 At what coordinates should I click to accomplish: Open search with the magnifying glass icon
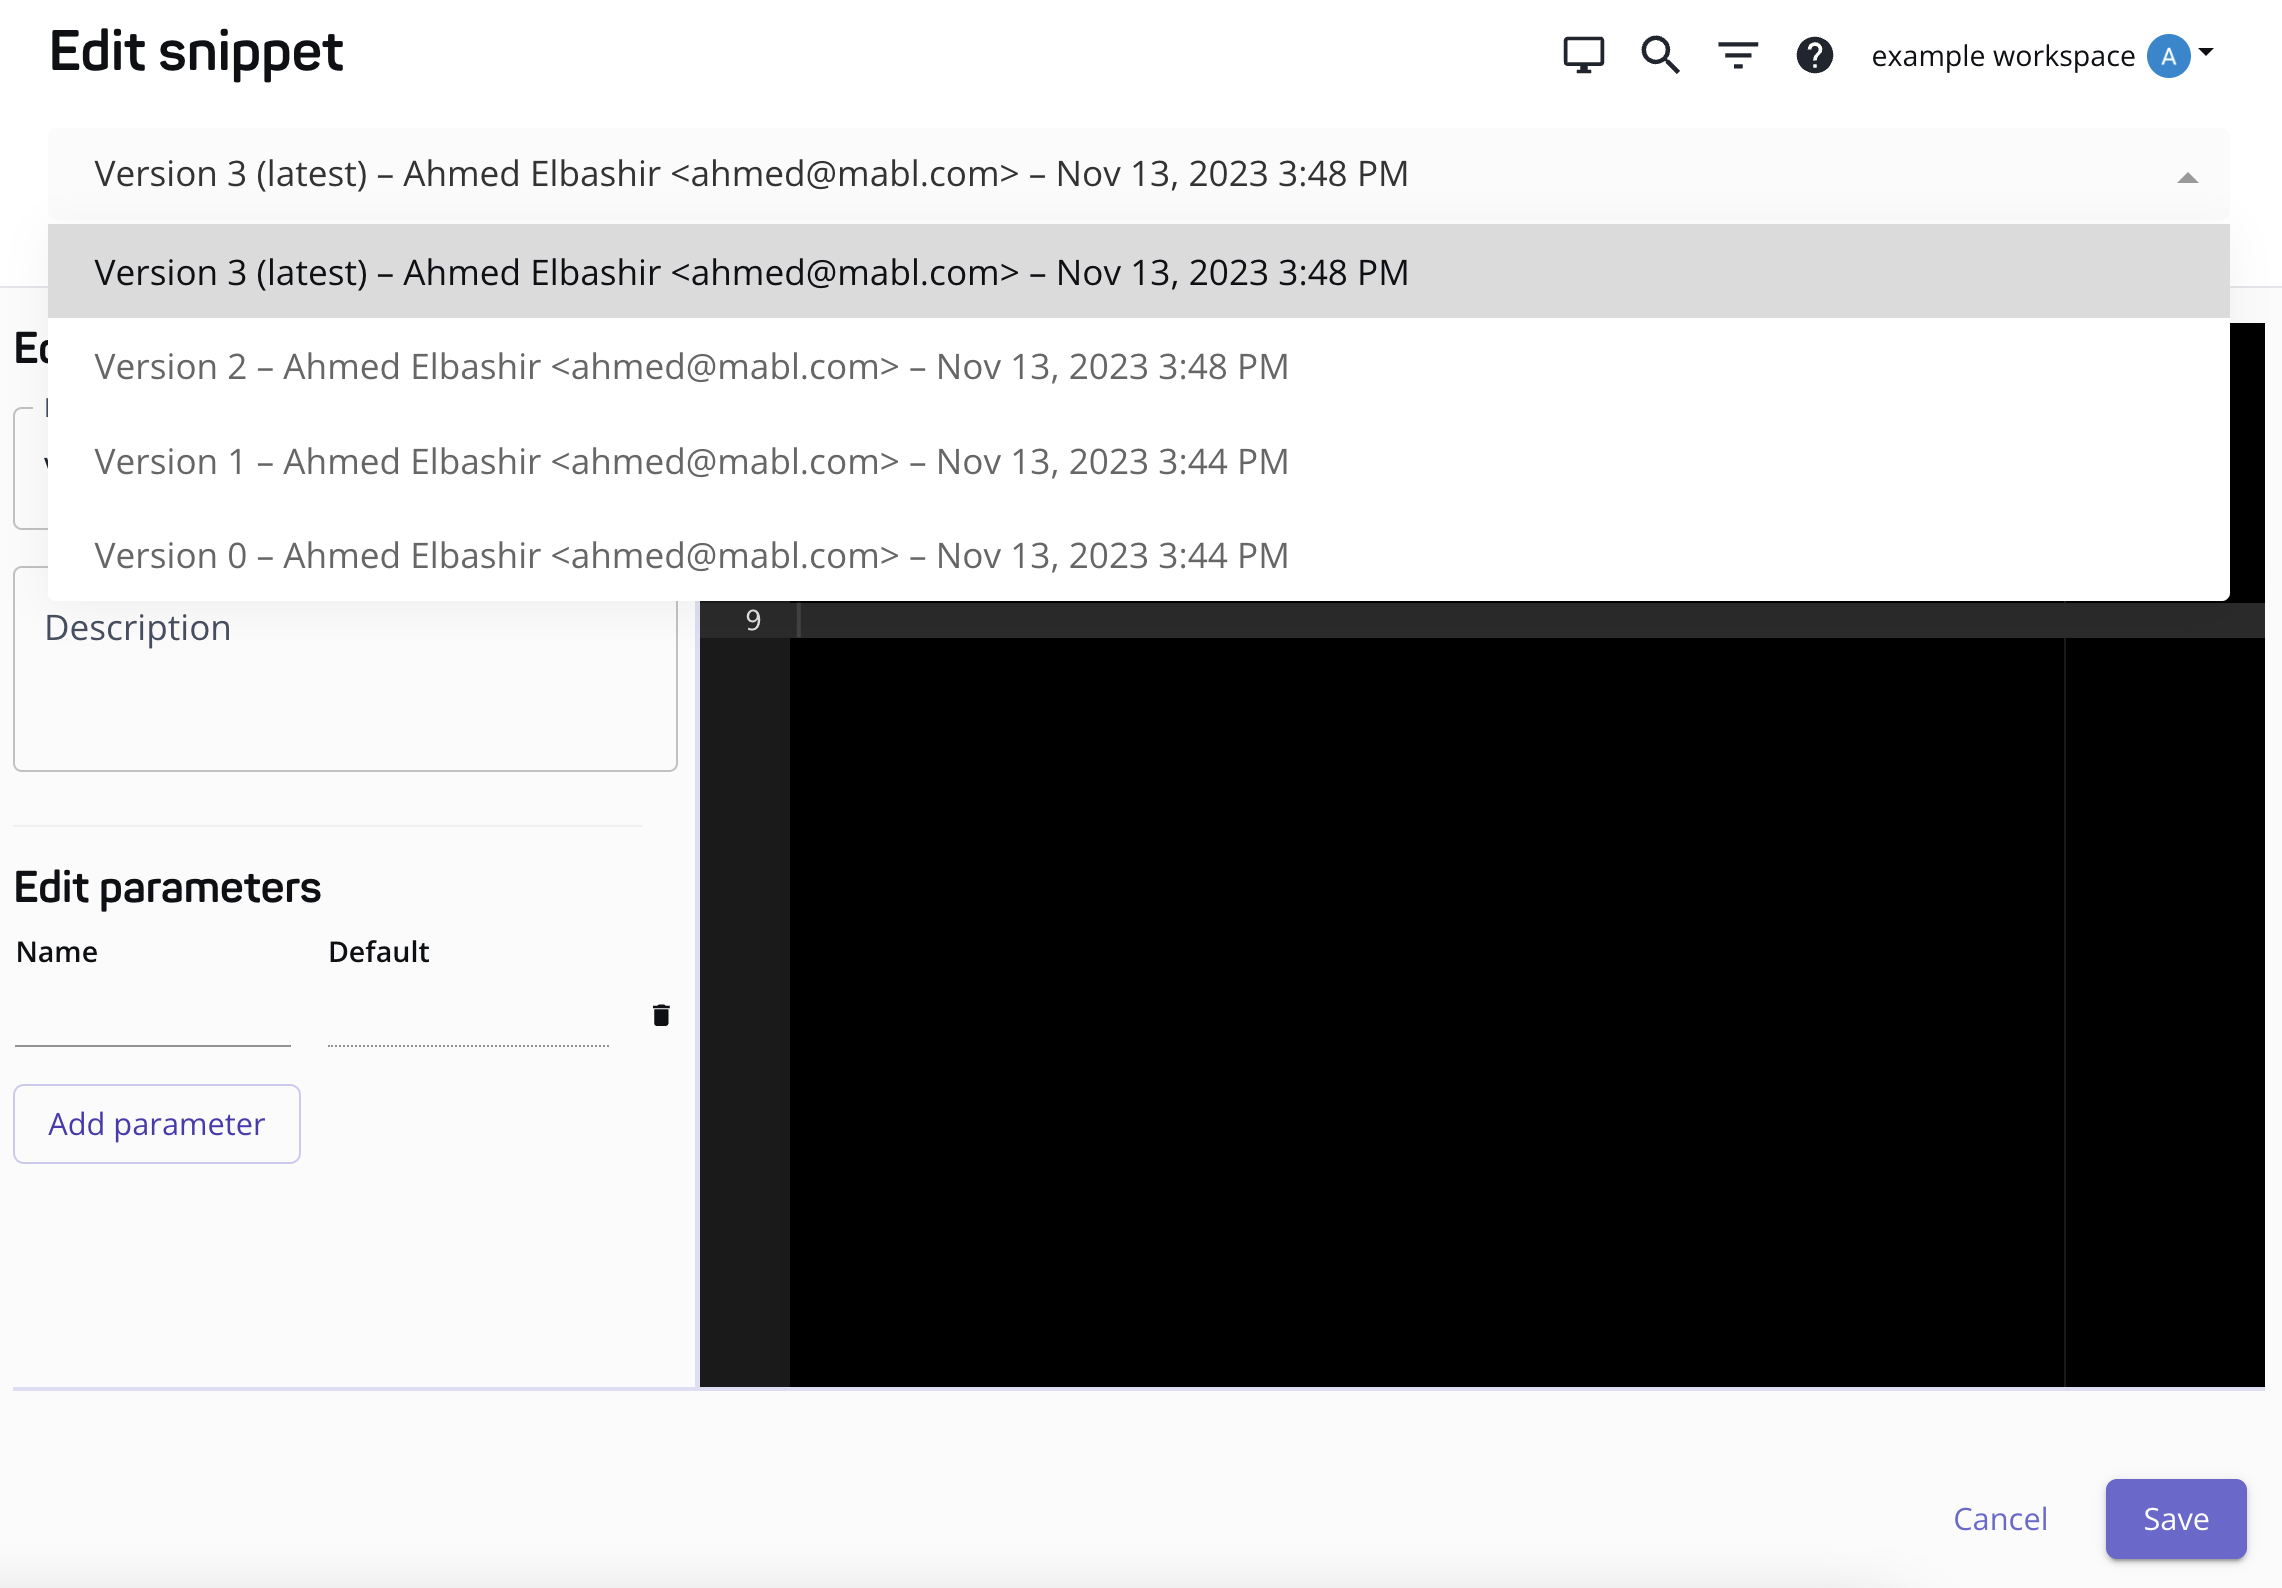click(1660, 55)
